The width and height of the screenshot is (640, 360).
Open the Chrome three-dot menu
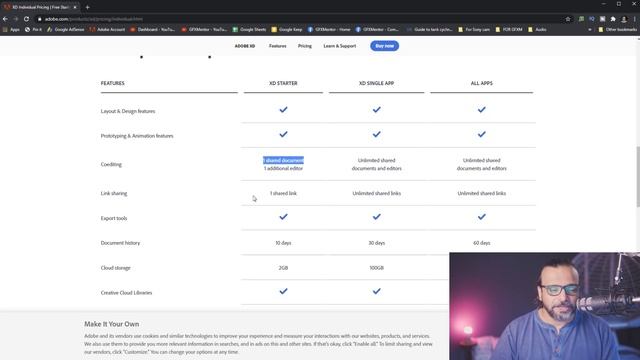coord(635,19)
